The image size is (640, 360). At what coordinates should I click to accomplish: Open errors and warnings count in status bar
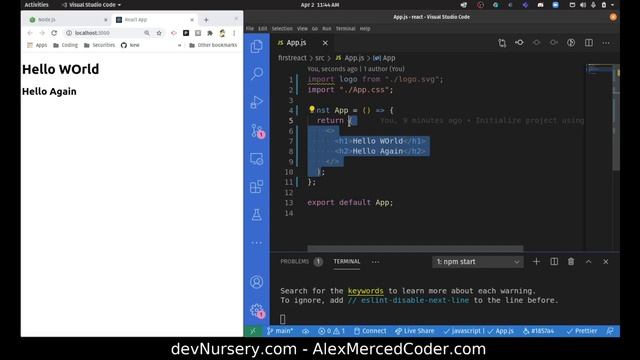tap(331, 331)
